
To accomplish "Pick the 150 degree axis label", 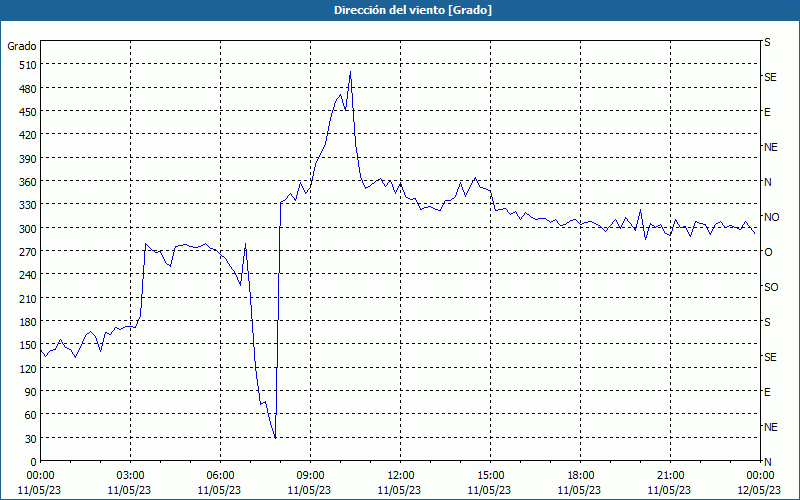I will [28, 345].
